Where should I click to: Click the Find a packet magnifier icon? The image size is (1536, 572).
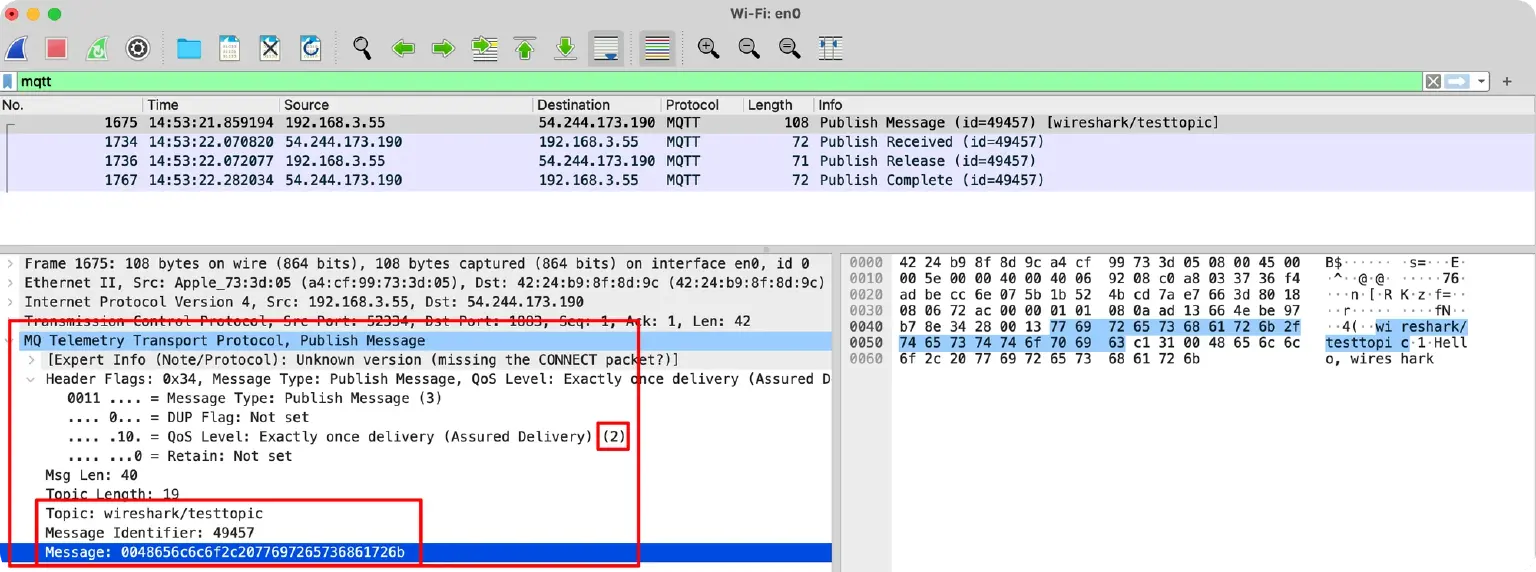(362, 48)
